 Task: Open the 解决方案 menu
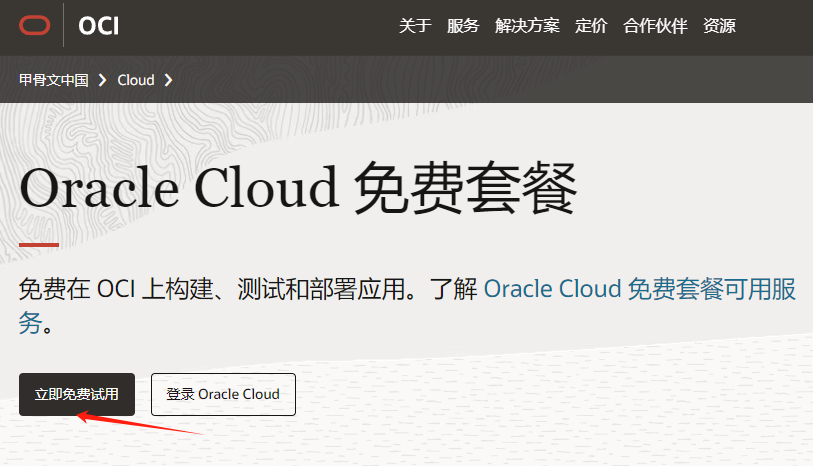(x=527, y=25)
